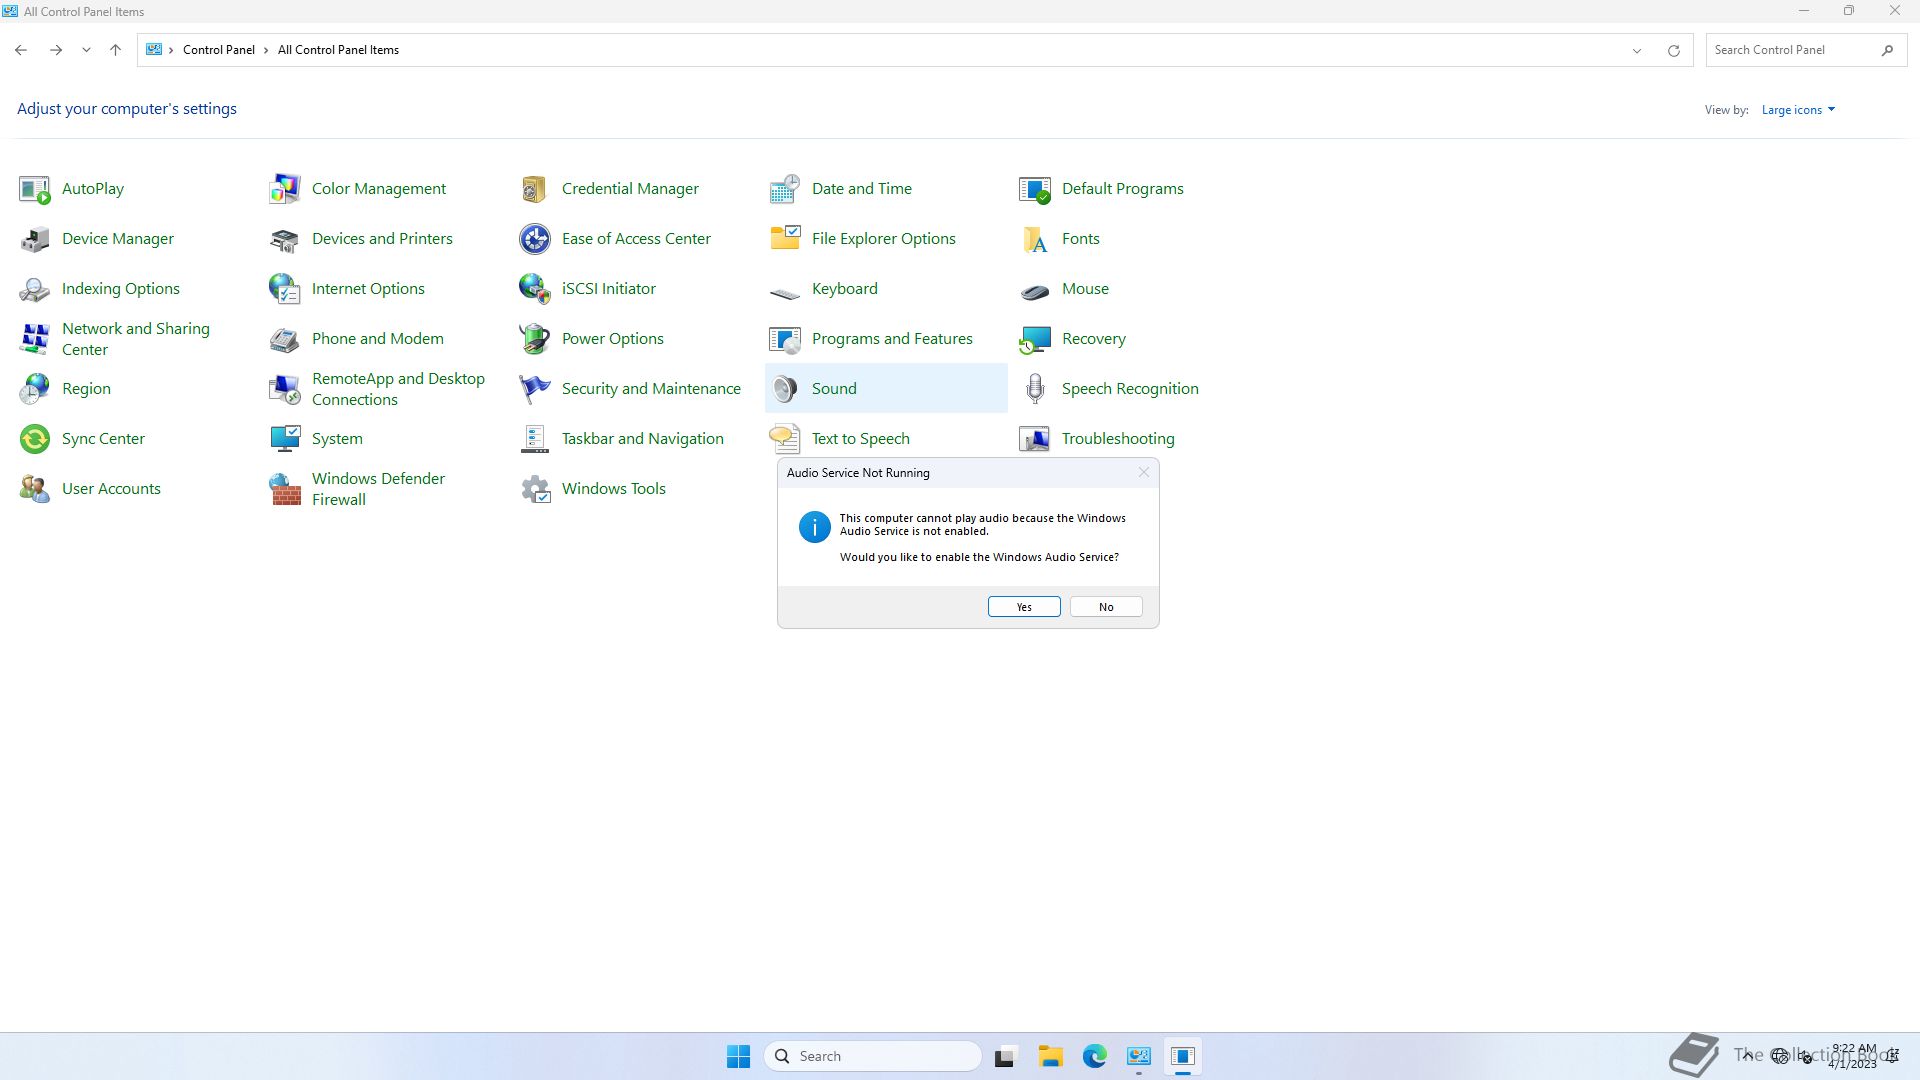Open the Network and Sharing Center icon
This screenshot has height=1080, width=1920.
pyautogui.click(x=35, y=339)
